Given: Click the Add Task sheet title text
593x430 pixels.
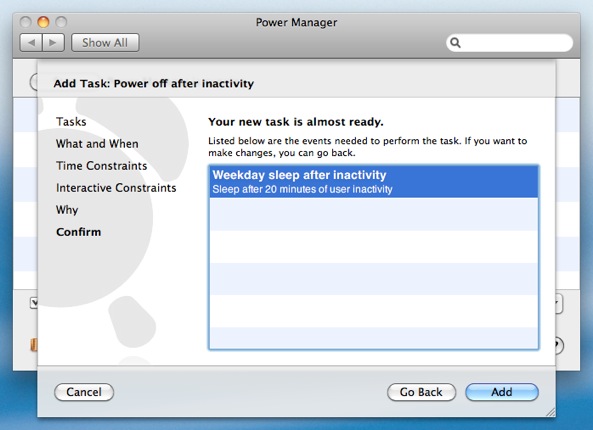Looking at the screenshot, I should (154, 83).
